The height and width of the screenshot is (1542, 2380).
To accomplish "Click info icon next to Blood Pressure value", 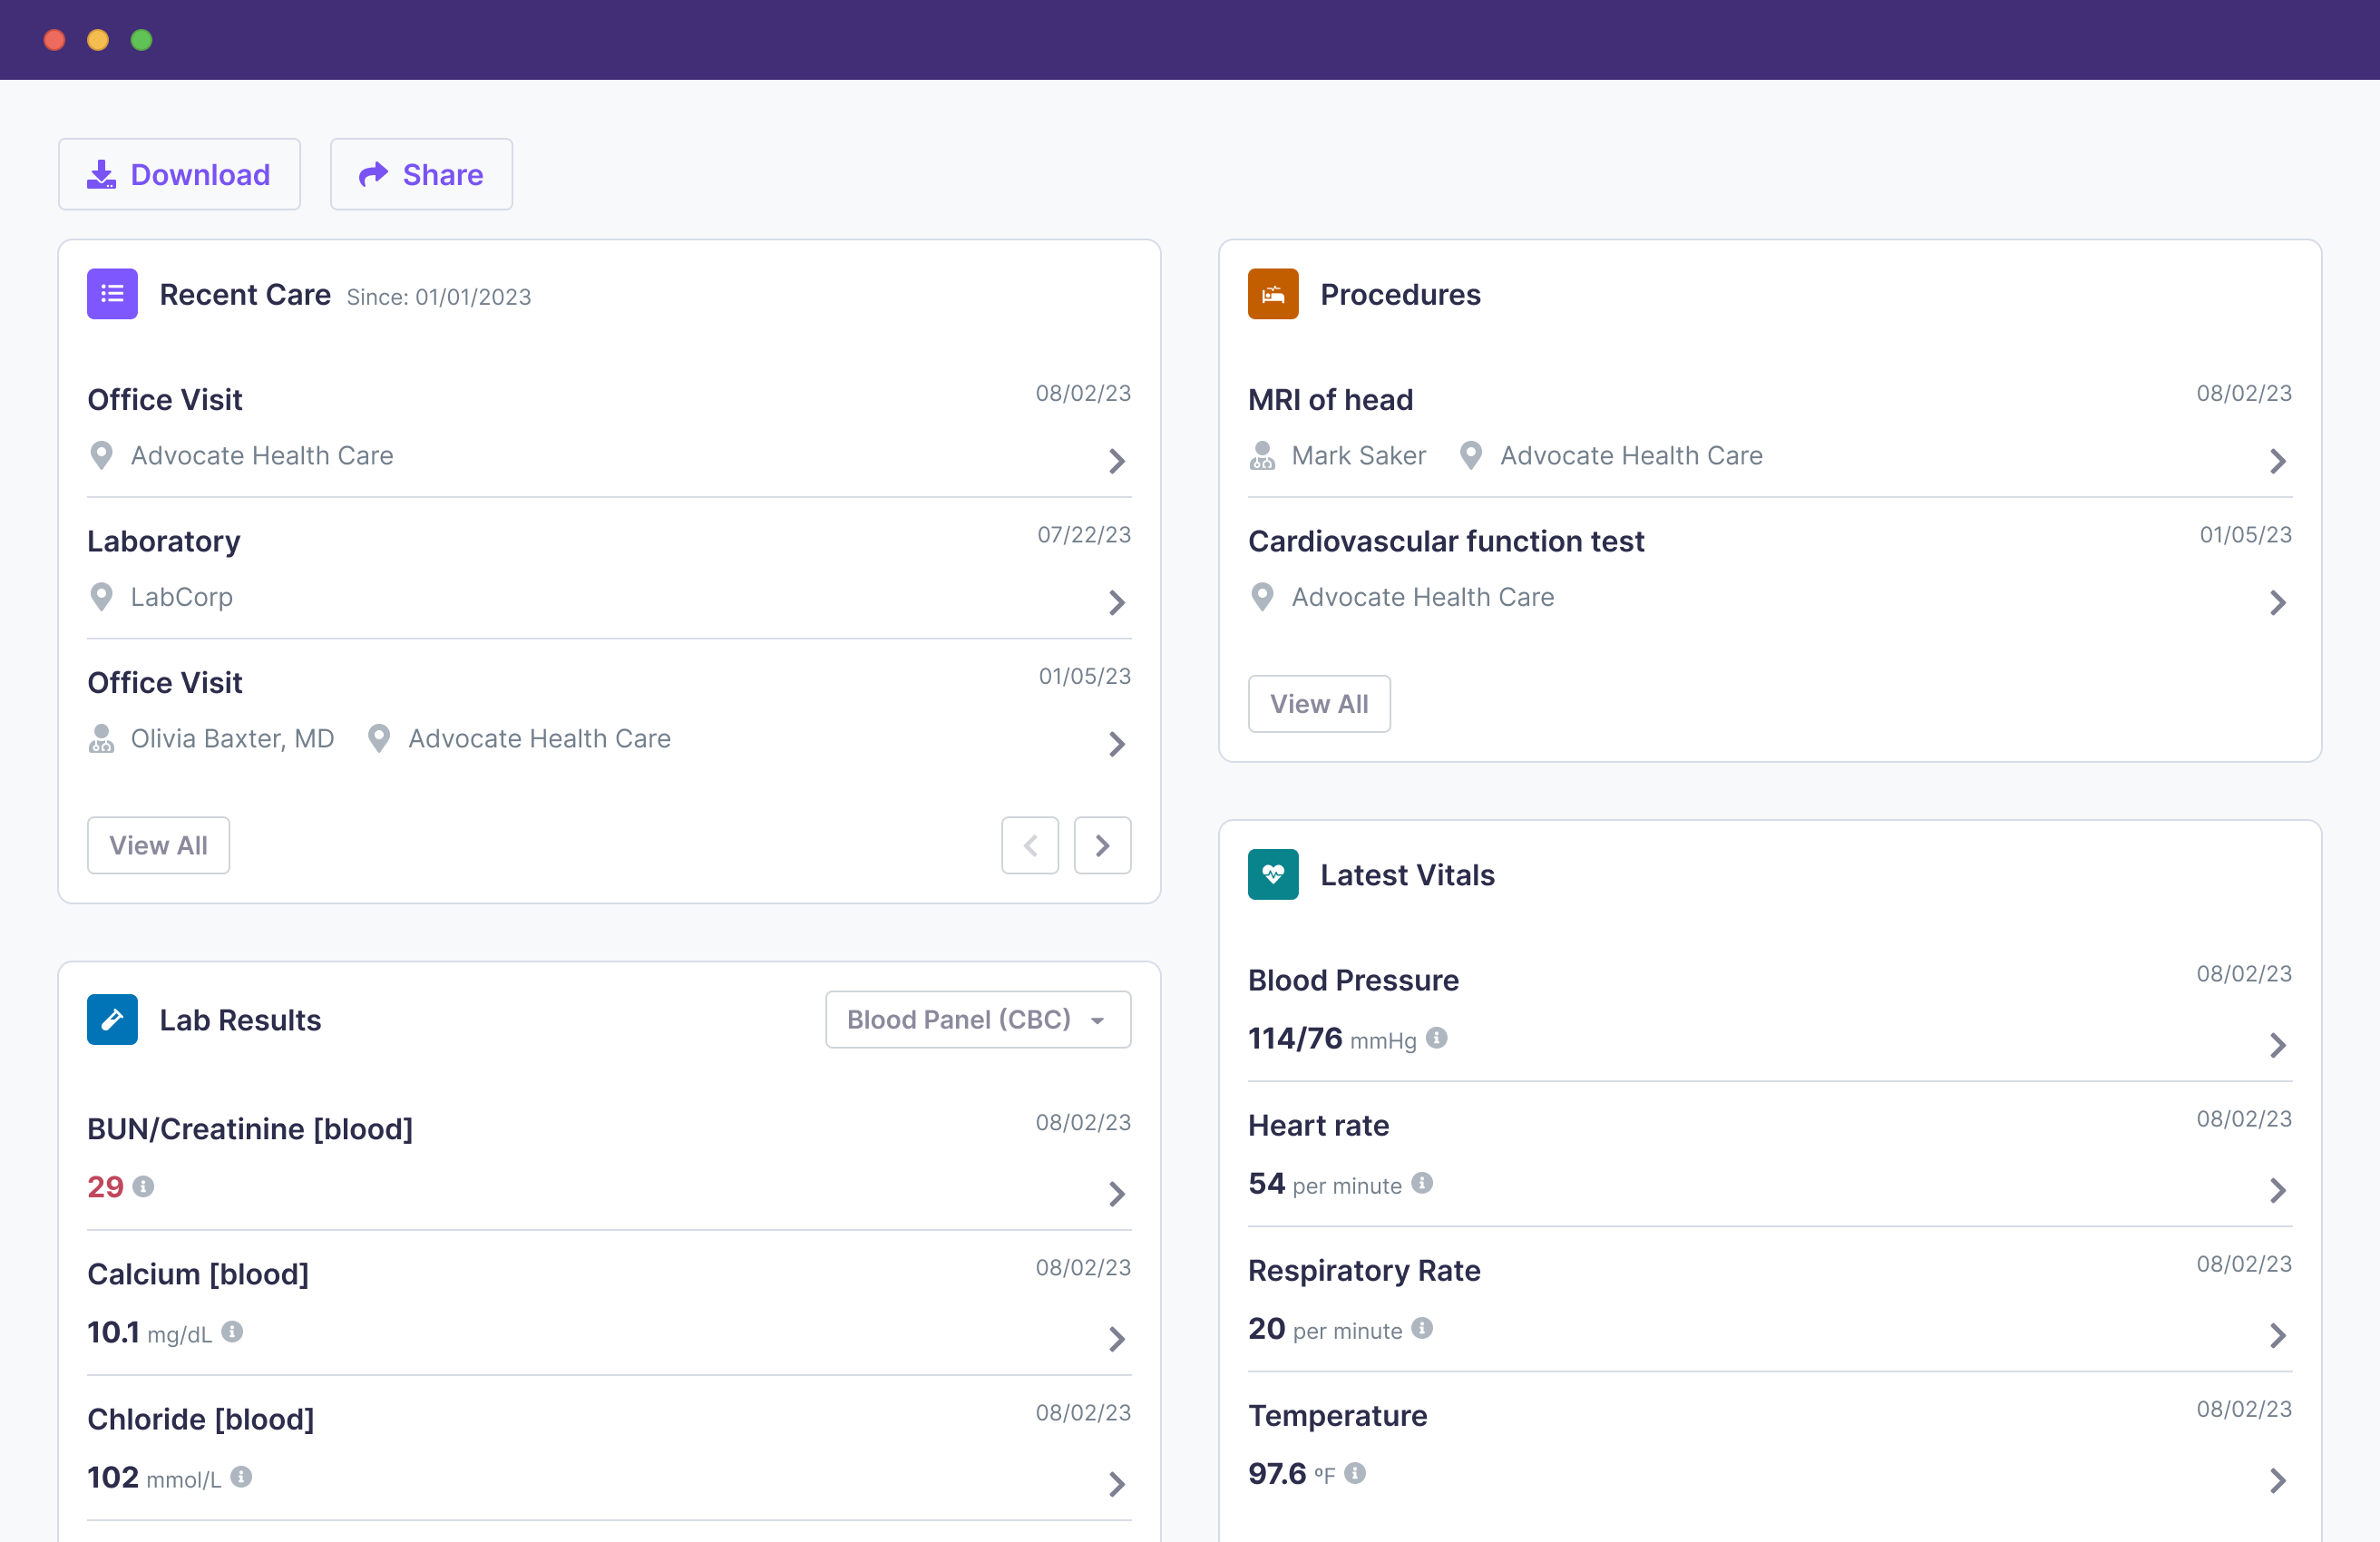I will pyautogui.click(x=1436, y=1038).
